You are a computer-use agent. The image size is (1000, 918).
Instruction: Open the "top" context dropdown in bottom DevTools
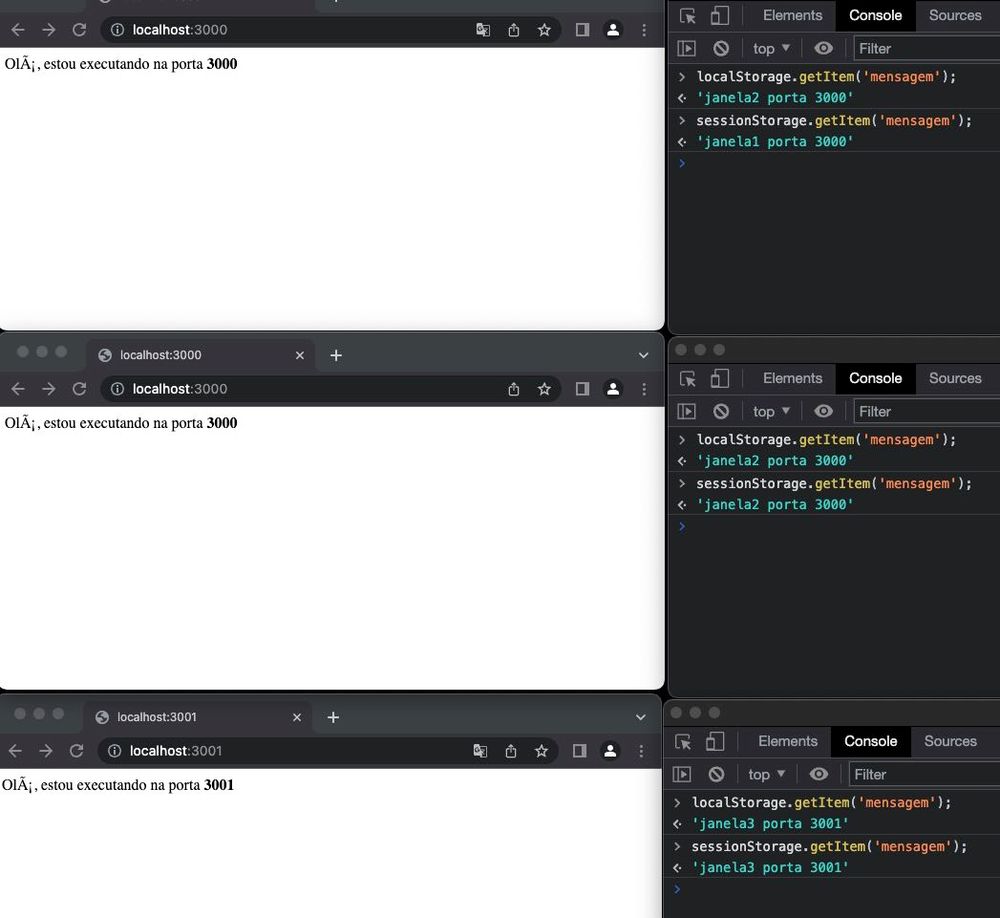tap(767, 774)
